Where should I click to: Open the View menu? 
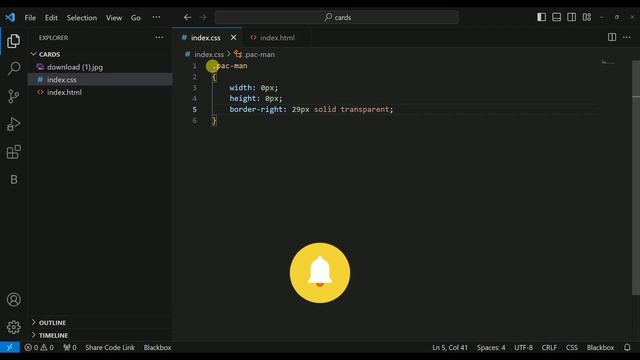pos(114,18)
